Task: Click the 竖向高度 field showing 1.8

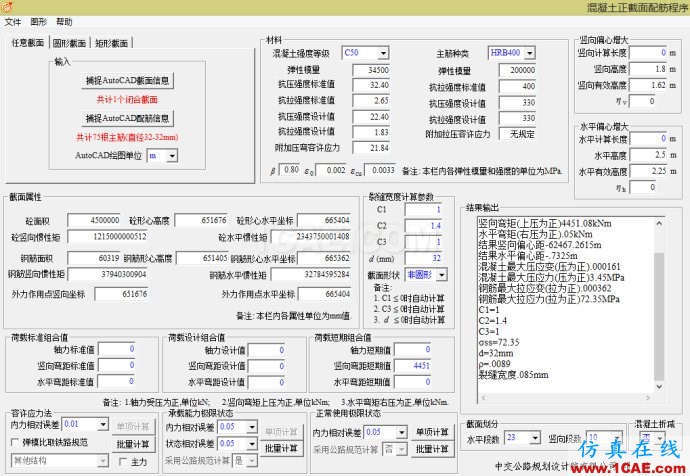Action: [649, 69]
